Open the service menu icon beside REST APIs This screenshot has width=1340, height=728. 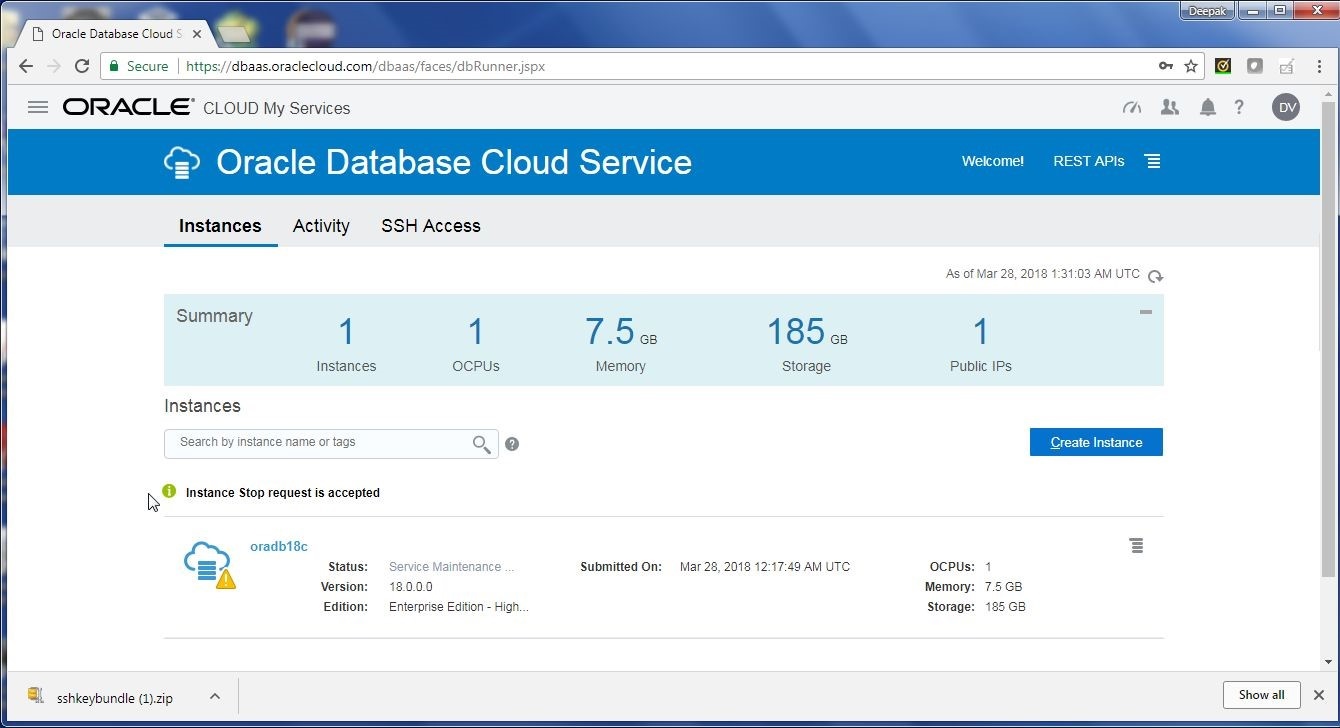(1152, 160)
